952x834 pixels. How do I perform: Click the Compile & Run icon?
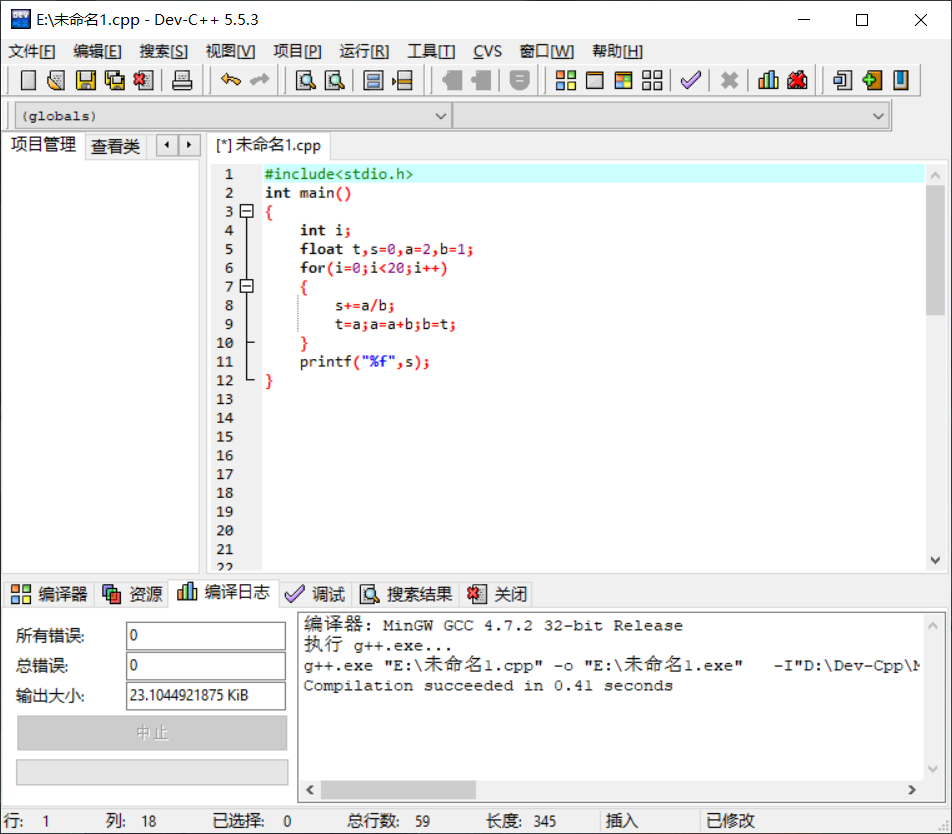tap(623, 80)
